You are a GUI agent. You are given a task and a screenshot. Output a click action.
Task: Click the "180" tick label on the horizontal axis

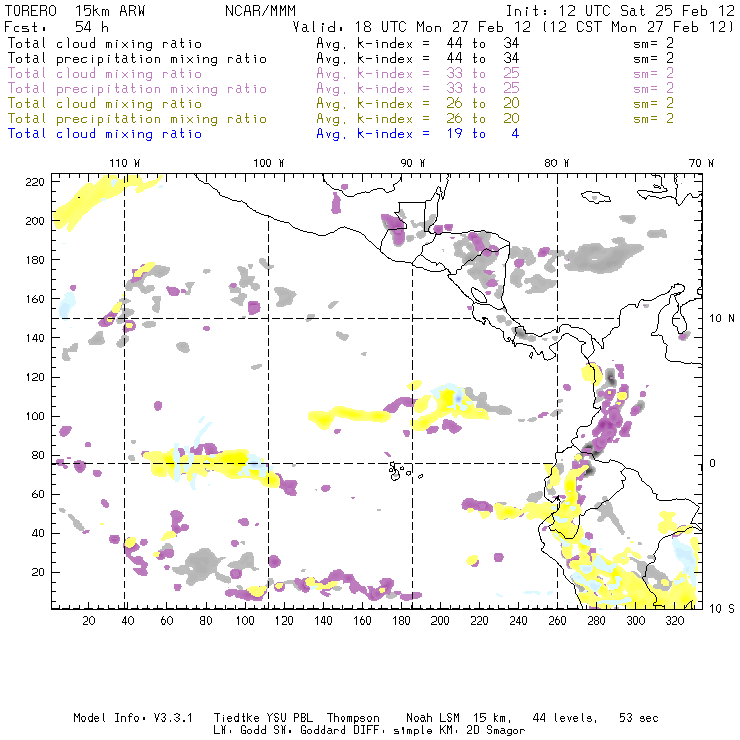tap(401, 621)
